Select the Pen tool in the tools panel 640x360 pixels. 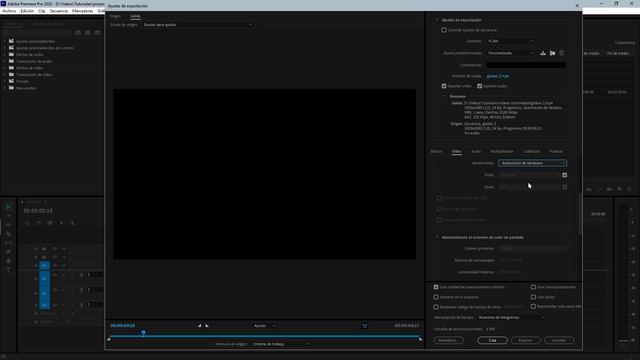coord(8,252)
